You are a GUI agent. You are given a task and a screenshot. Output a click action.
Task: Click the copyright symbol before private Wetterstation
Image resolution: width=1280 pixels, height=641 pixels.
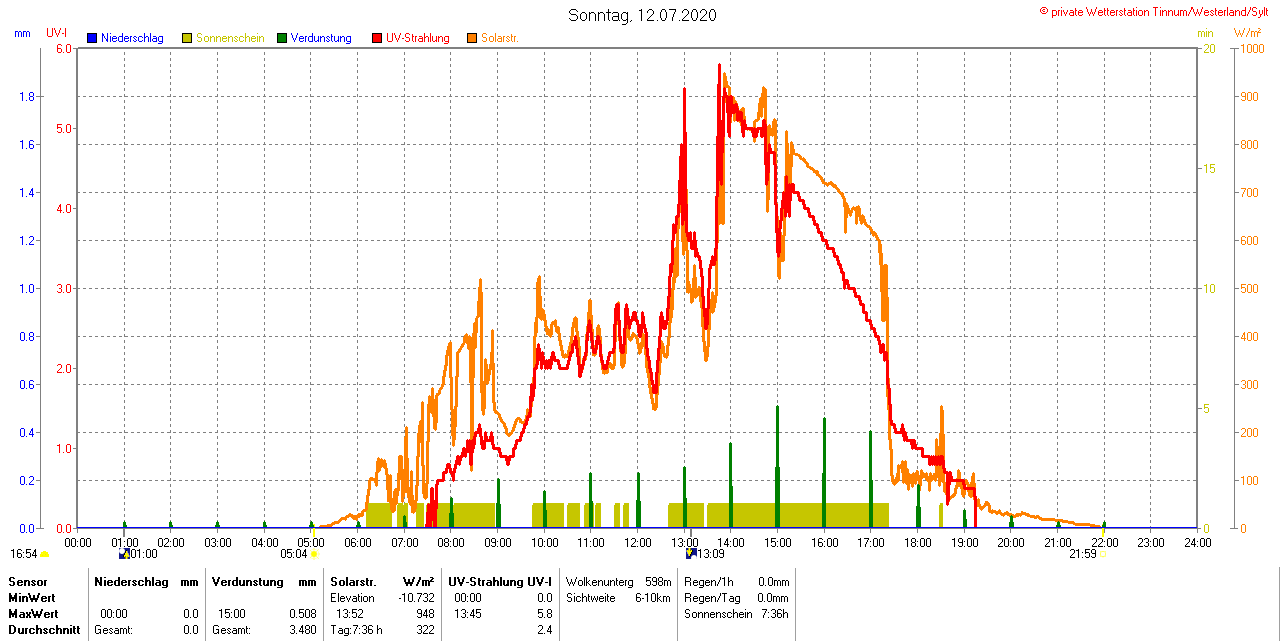(1044, 11)
